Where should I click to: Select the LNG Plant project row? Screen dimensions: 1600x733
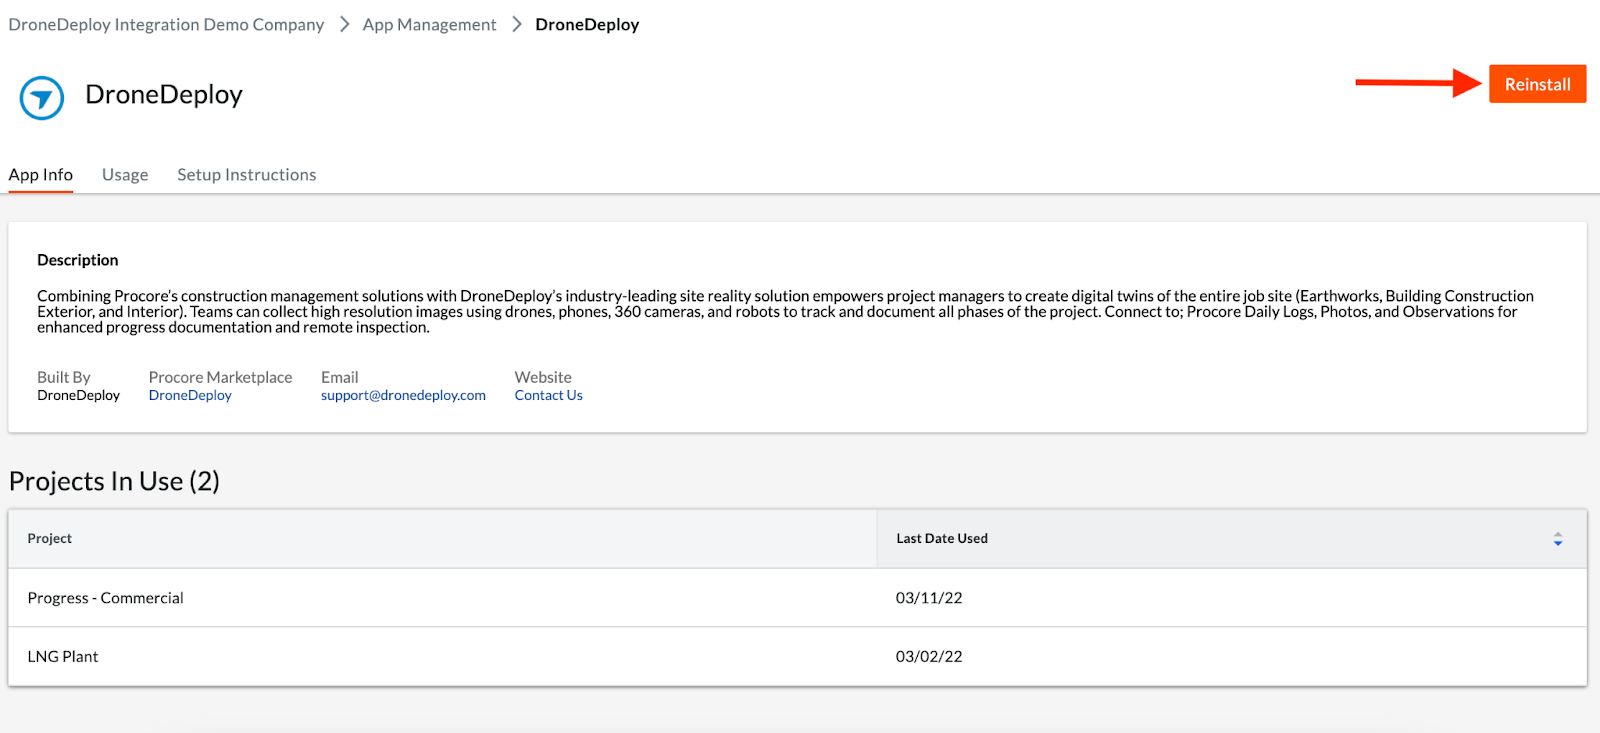point(63,657)
